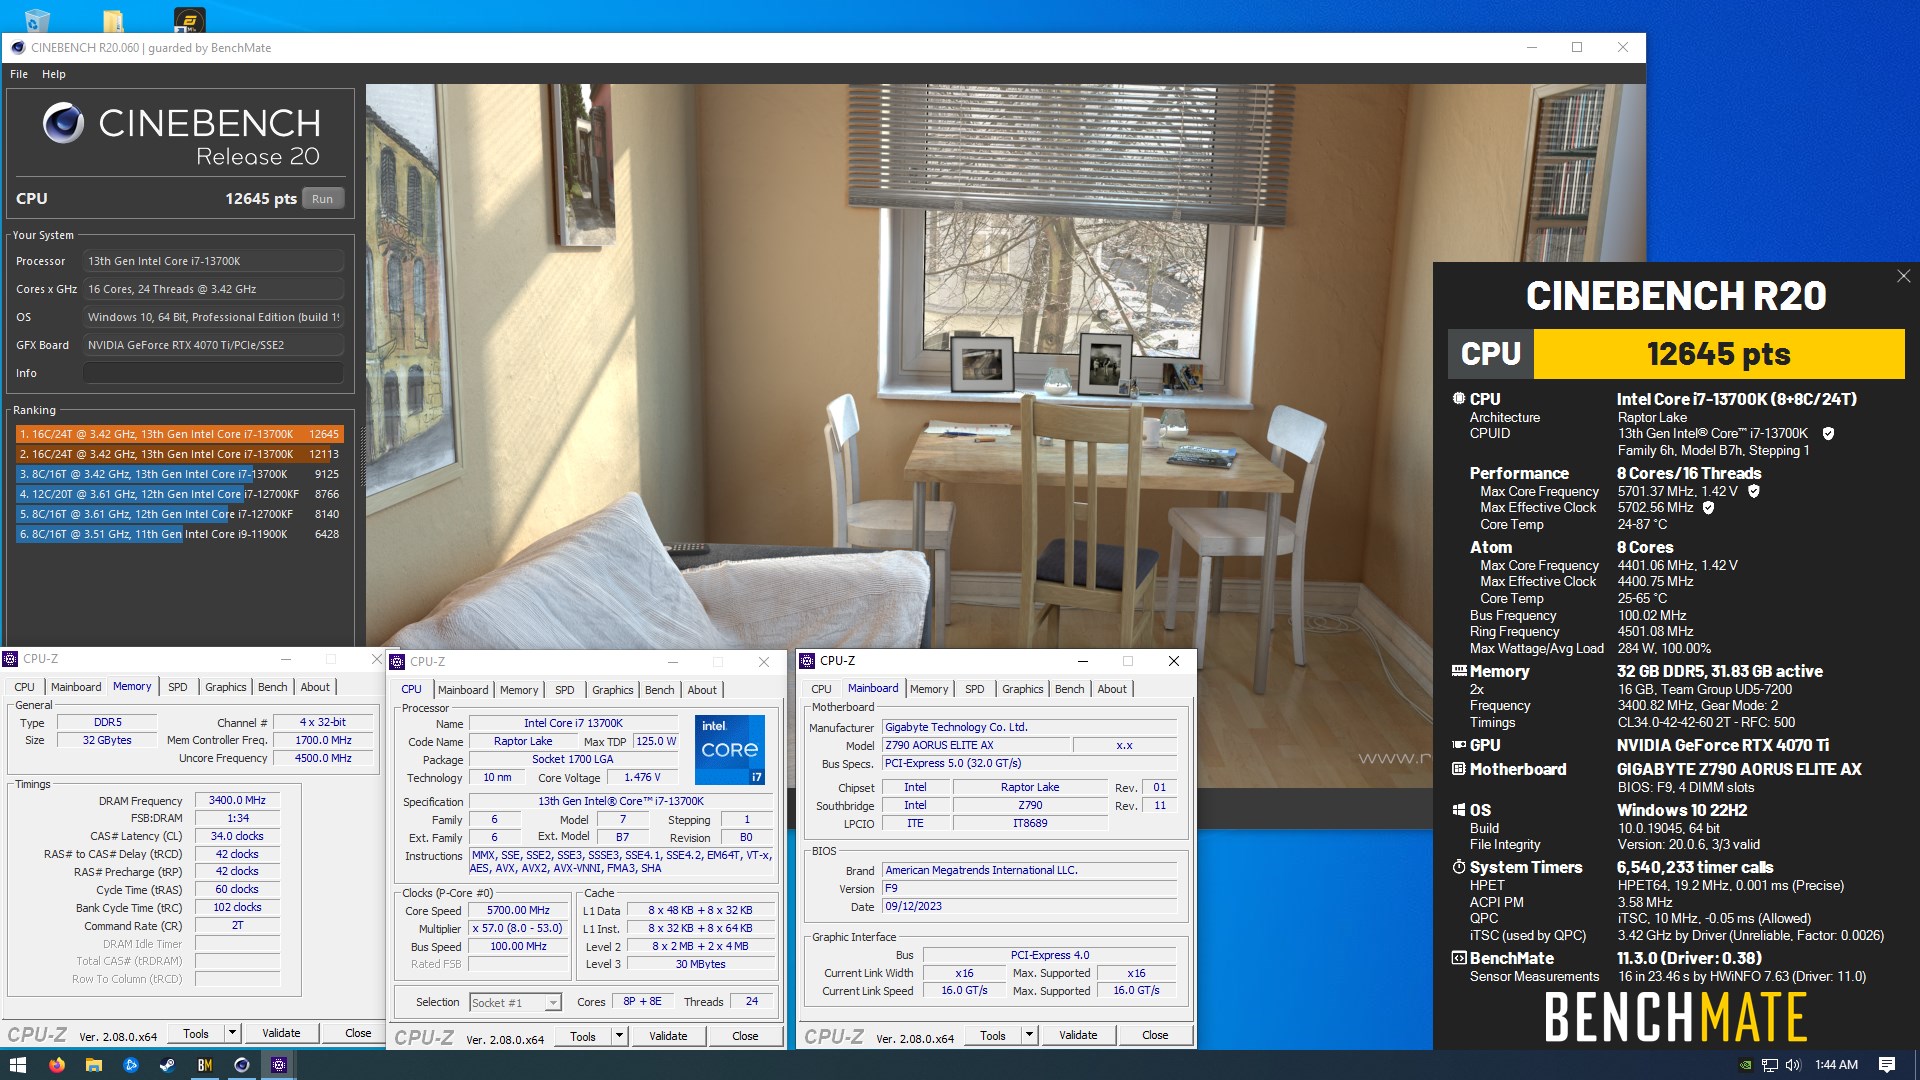Click the shield next to Max Effective Clock 5702.56 MHz

1708,508
